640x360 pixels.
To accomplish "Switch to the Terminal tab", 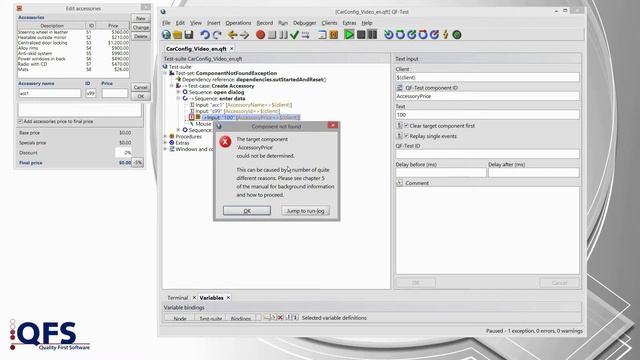I will (178, 298).
